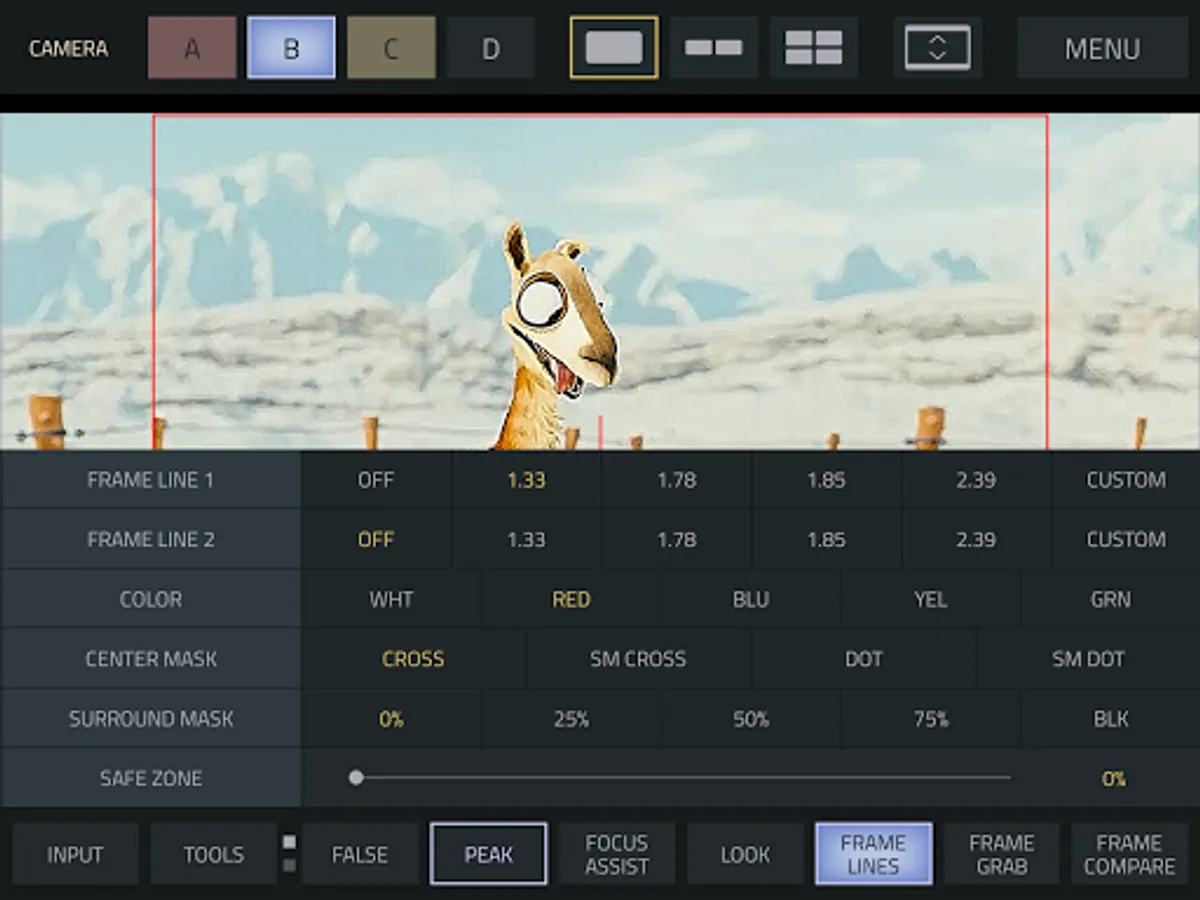Select the single view layout icon

click(x=614, y=47)
